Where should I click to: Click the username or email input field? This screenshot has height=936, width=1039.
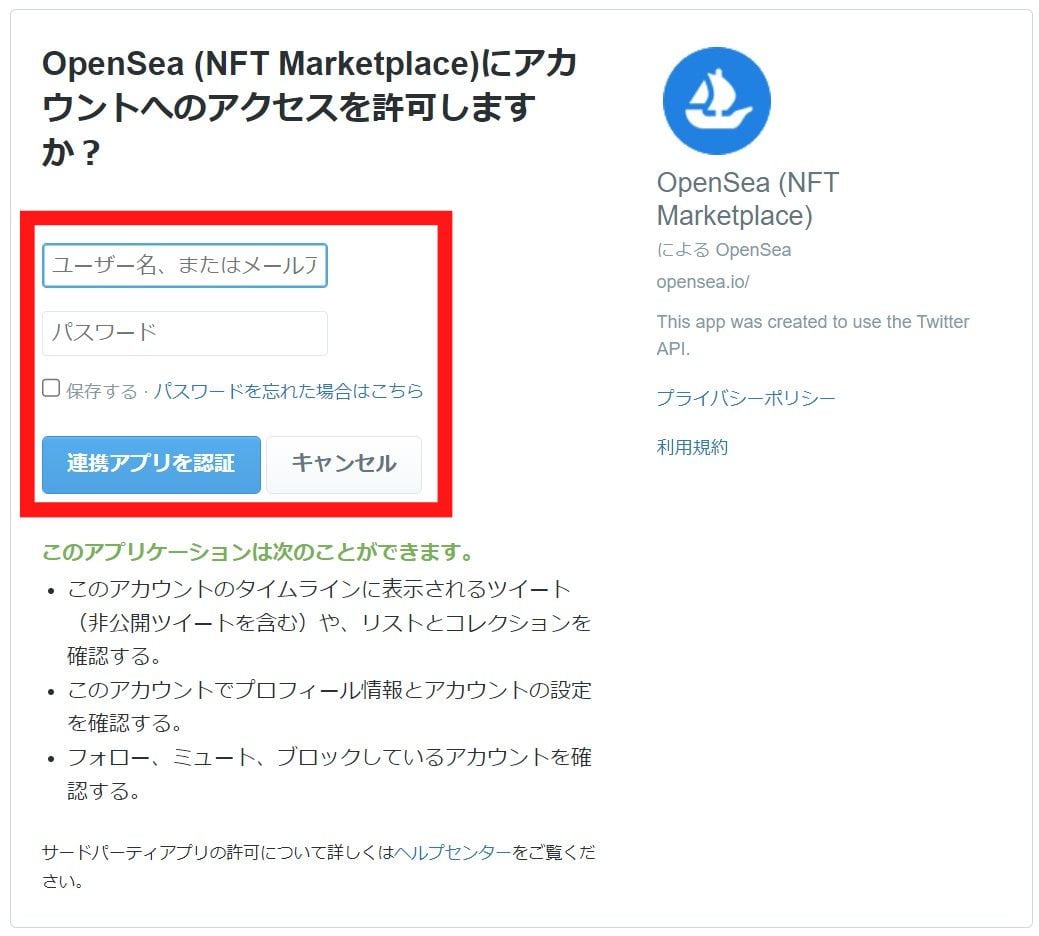click(186, 265)
